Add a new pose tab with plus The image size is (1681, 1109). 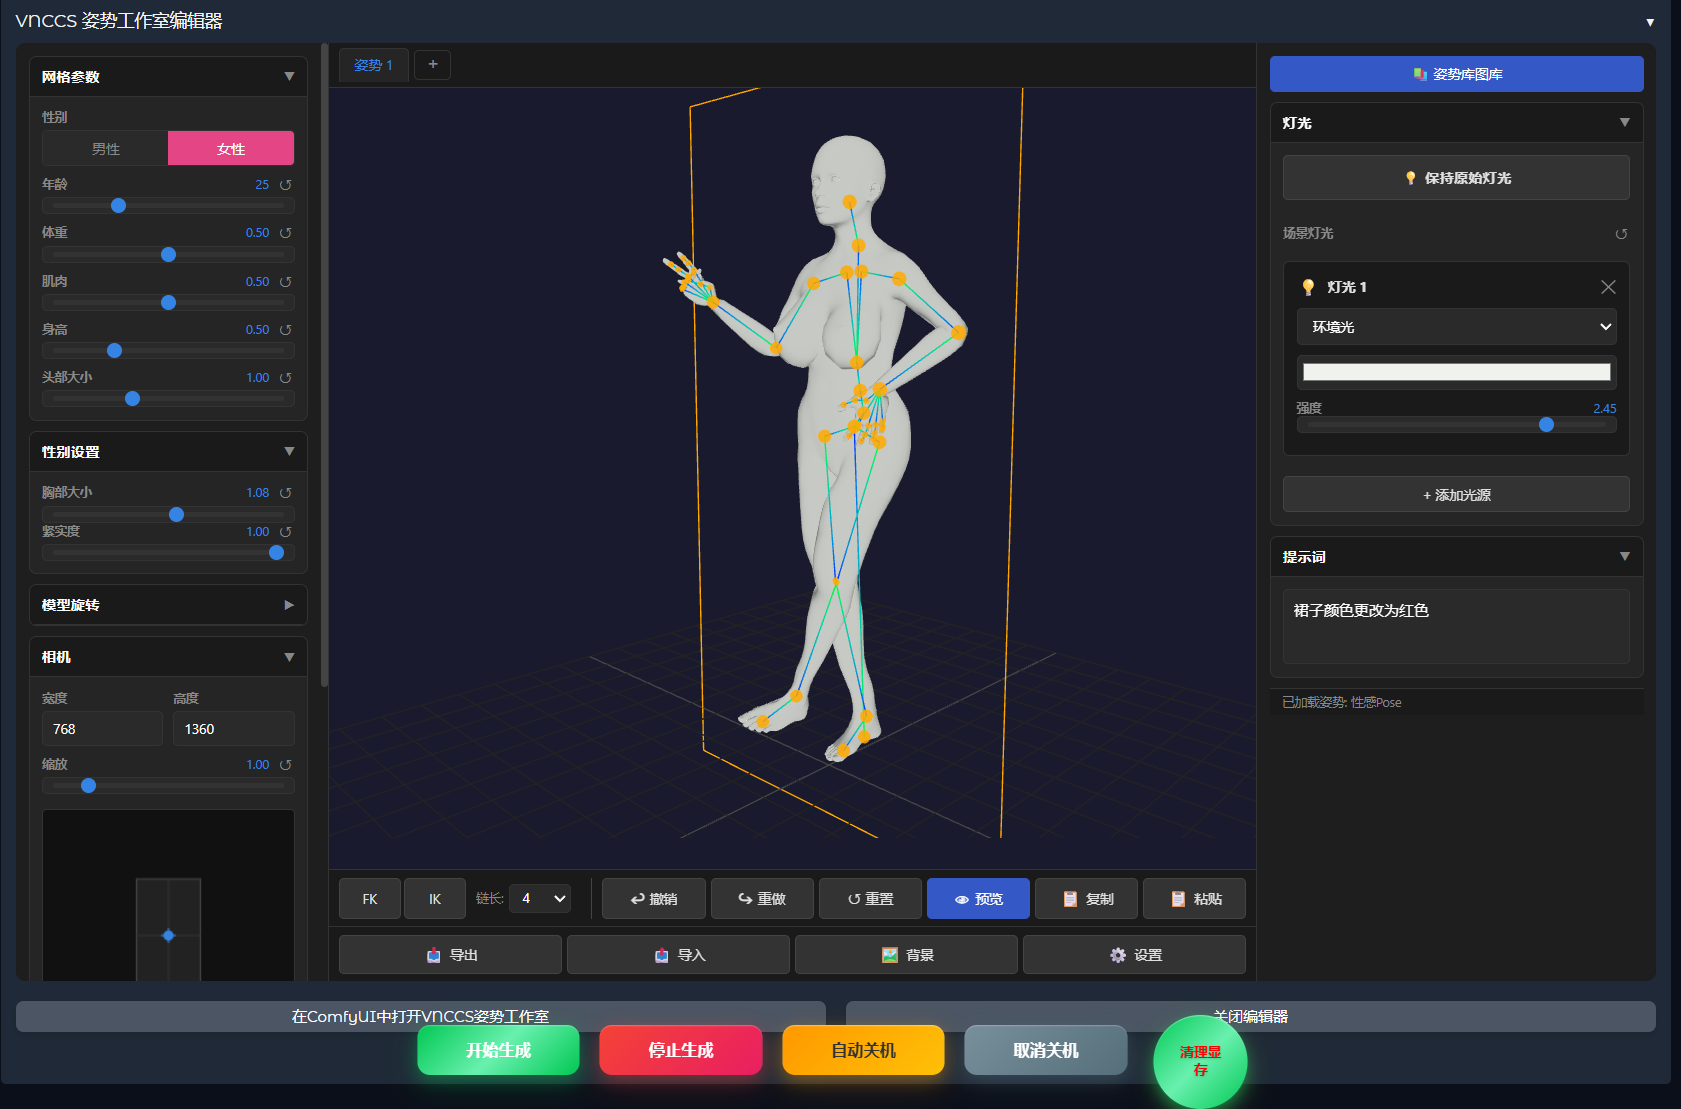[433, 65]
